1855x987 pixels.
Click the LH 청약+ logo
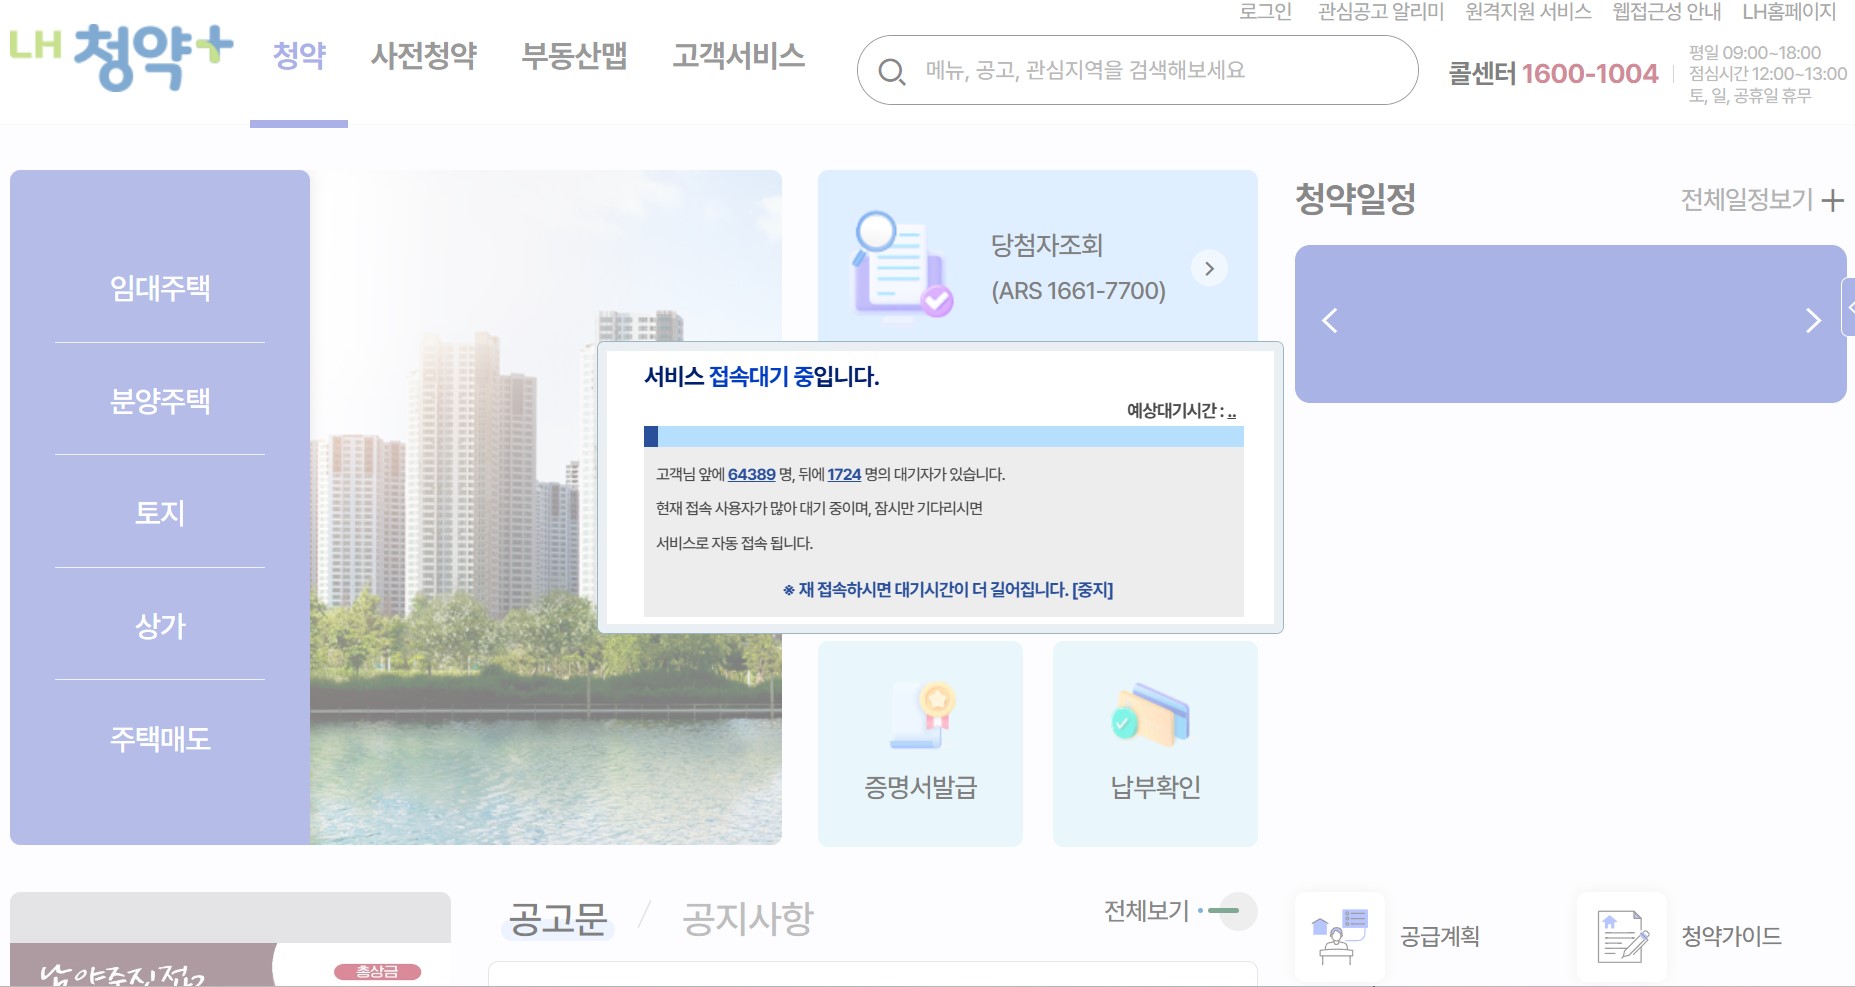121,56
